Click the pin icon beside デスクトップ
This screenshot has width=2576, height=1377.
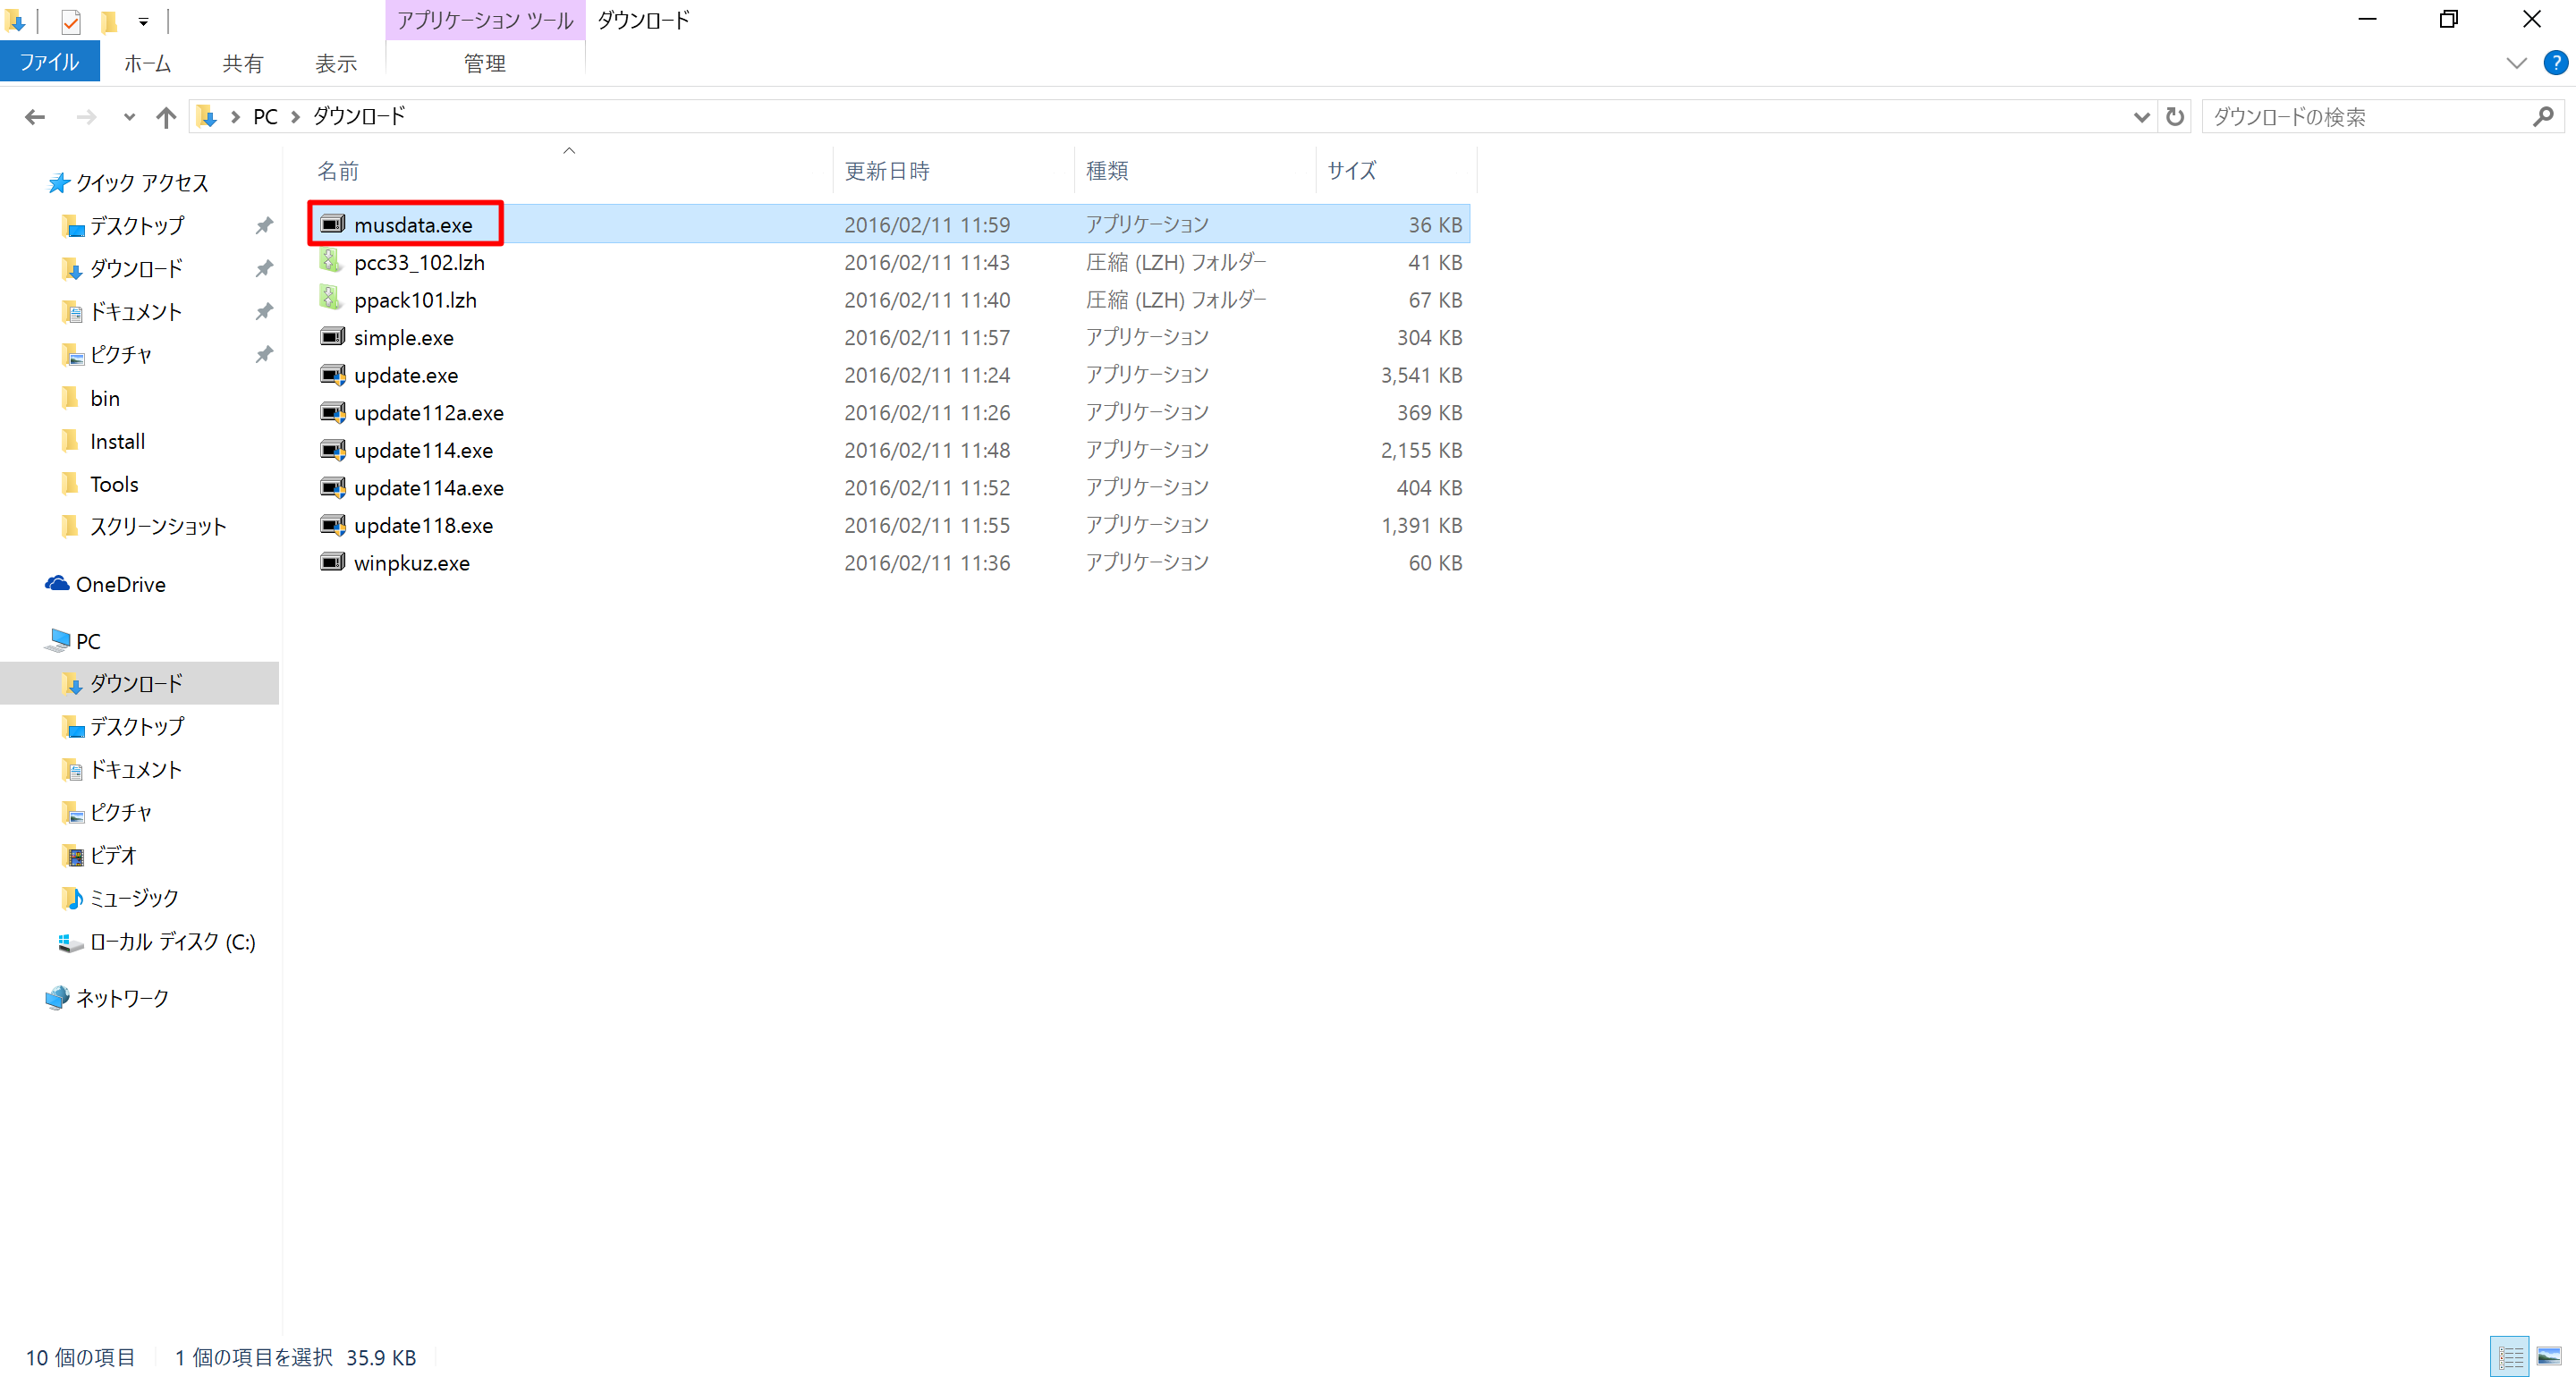tap(264, 226)
